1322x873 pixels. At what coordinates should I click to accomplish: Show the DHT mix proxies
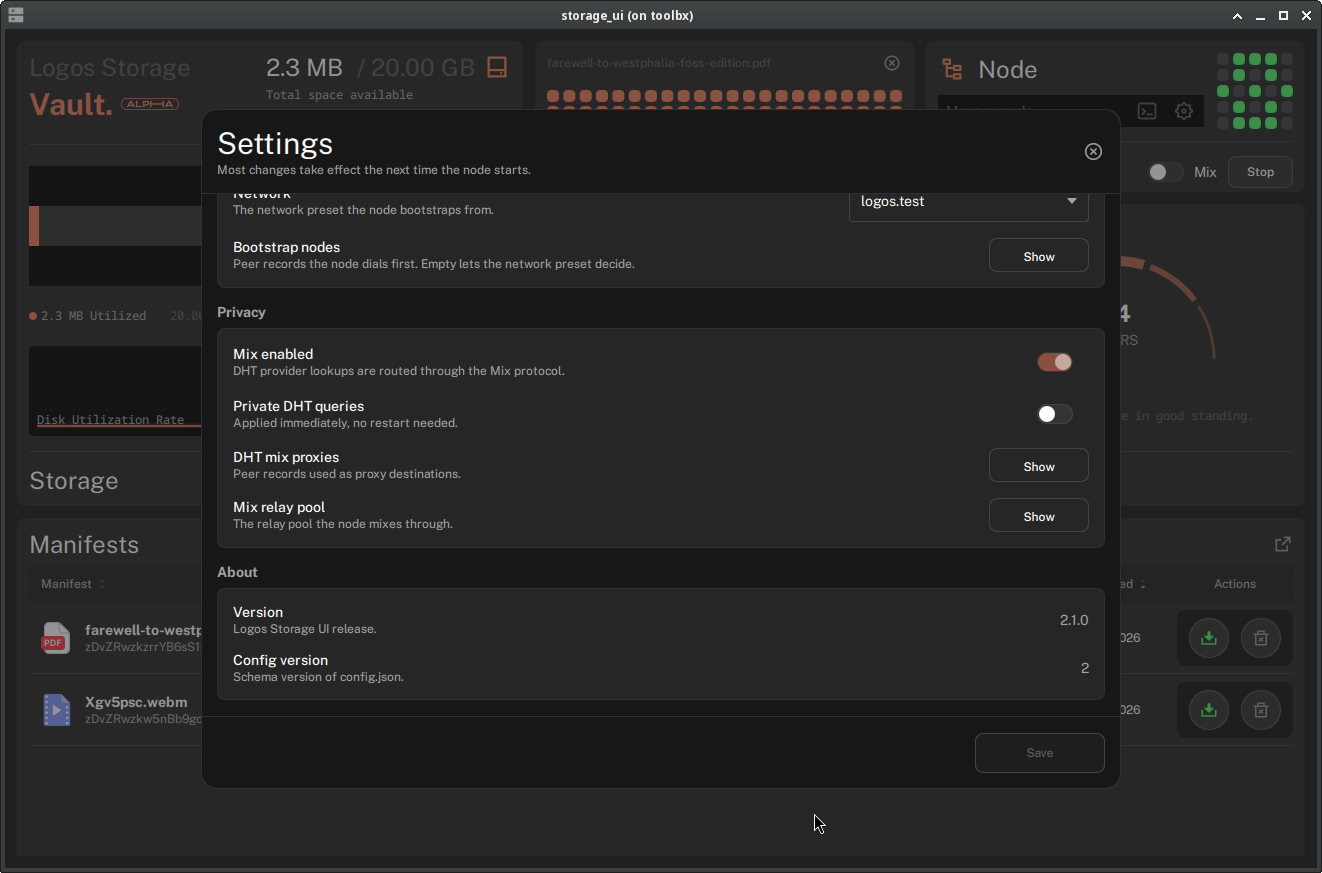(1038, 466)
